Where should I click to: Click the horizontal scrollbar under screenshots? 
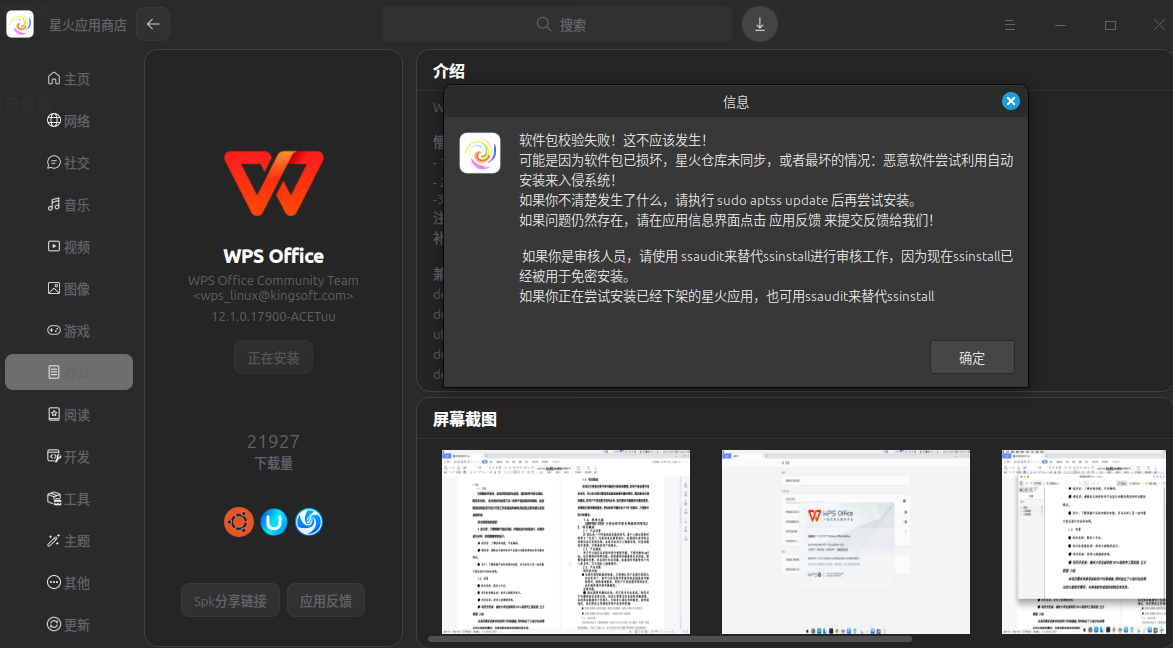click(670, 639)
